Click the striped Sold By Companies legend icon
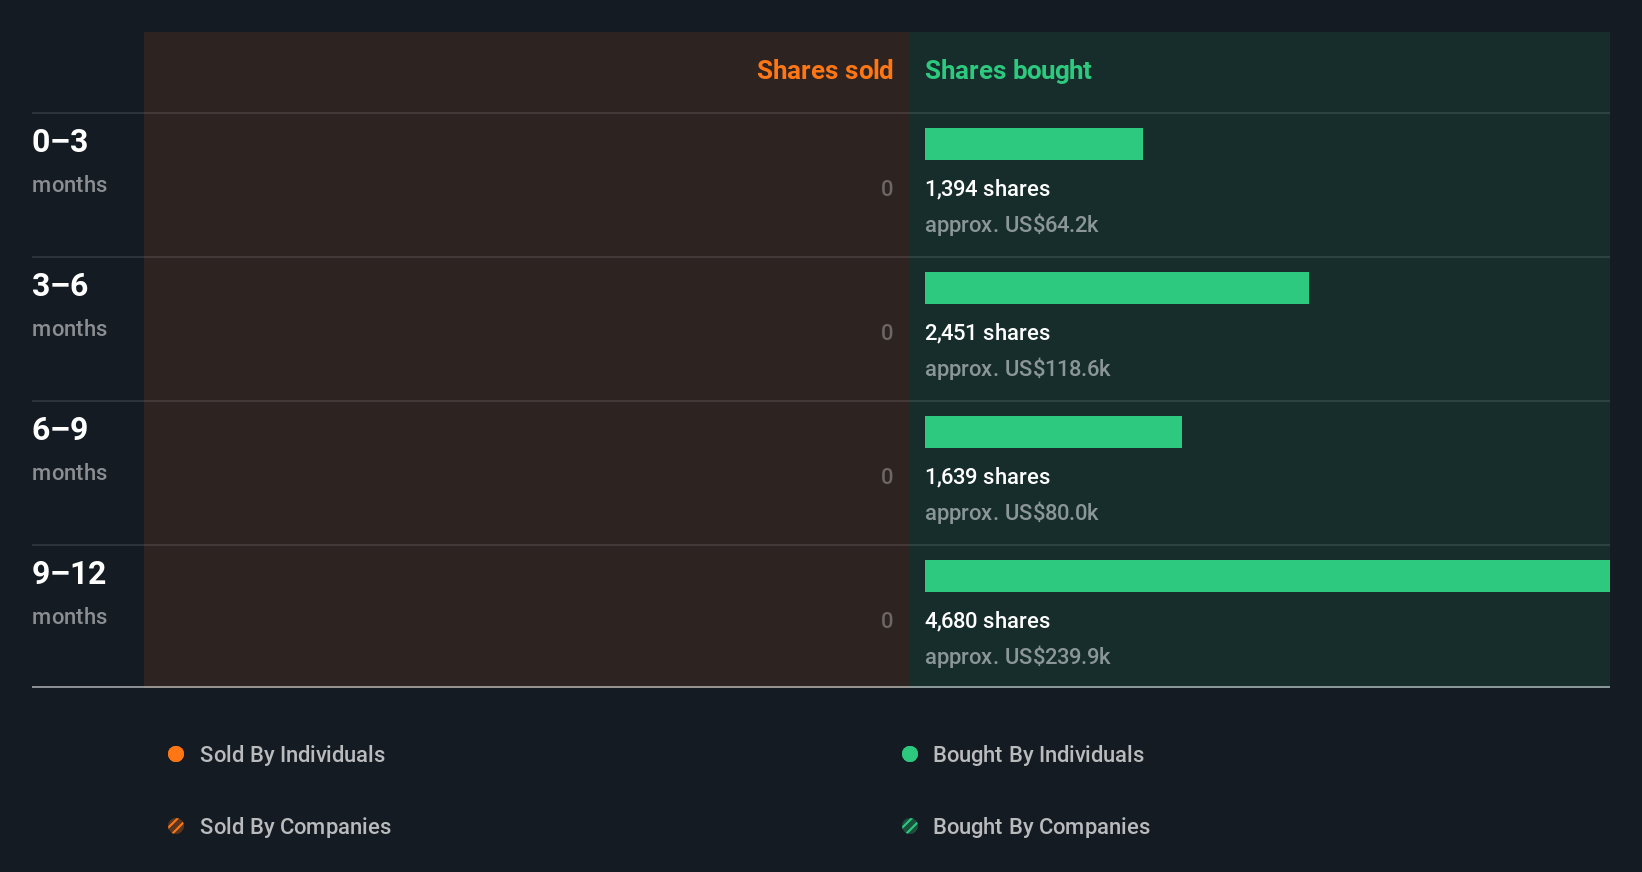The width and height of the screenshot is (1642, 872). [176, 826]
